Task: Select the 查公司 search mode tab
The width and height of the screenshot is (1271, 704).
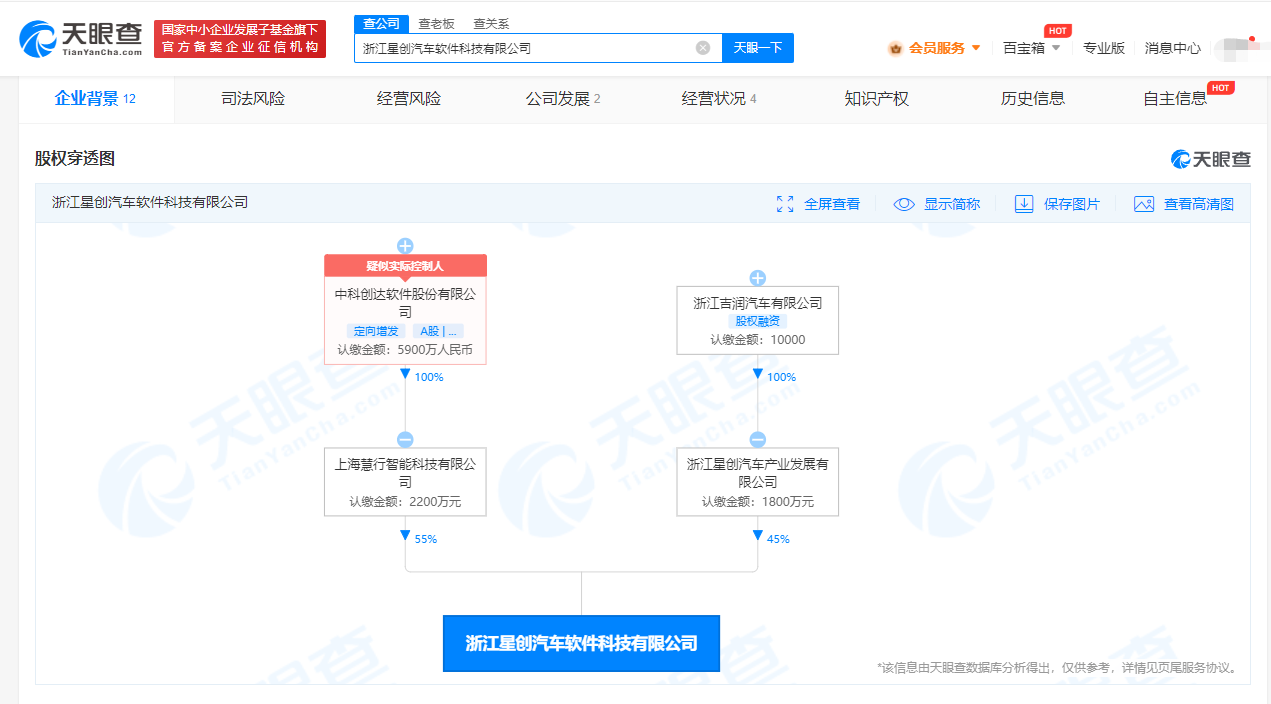Action: coord(381,24)
